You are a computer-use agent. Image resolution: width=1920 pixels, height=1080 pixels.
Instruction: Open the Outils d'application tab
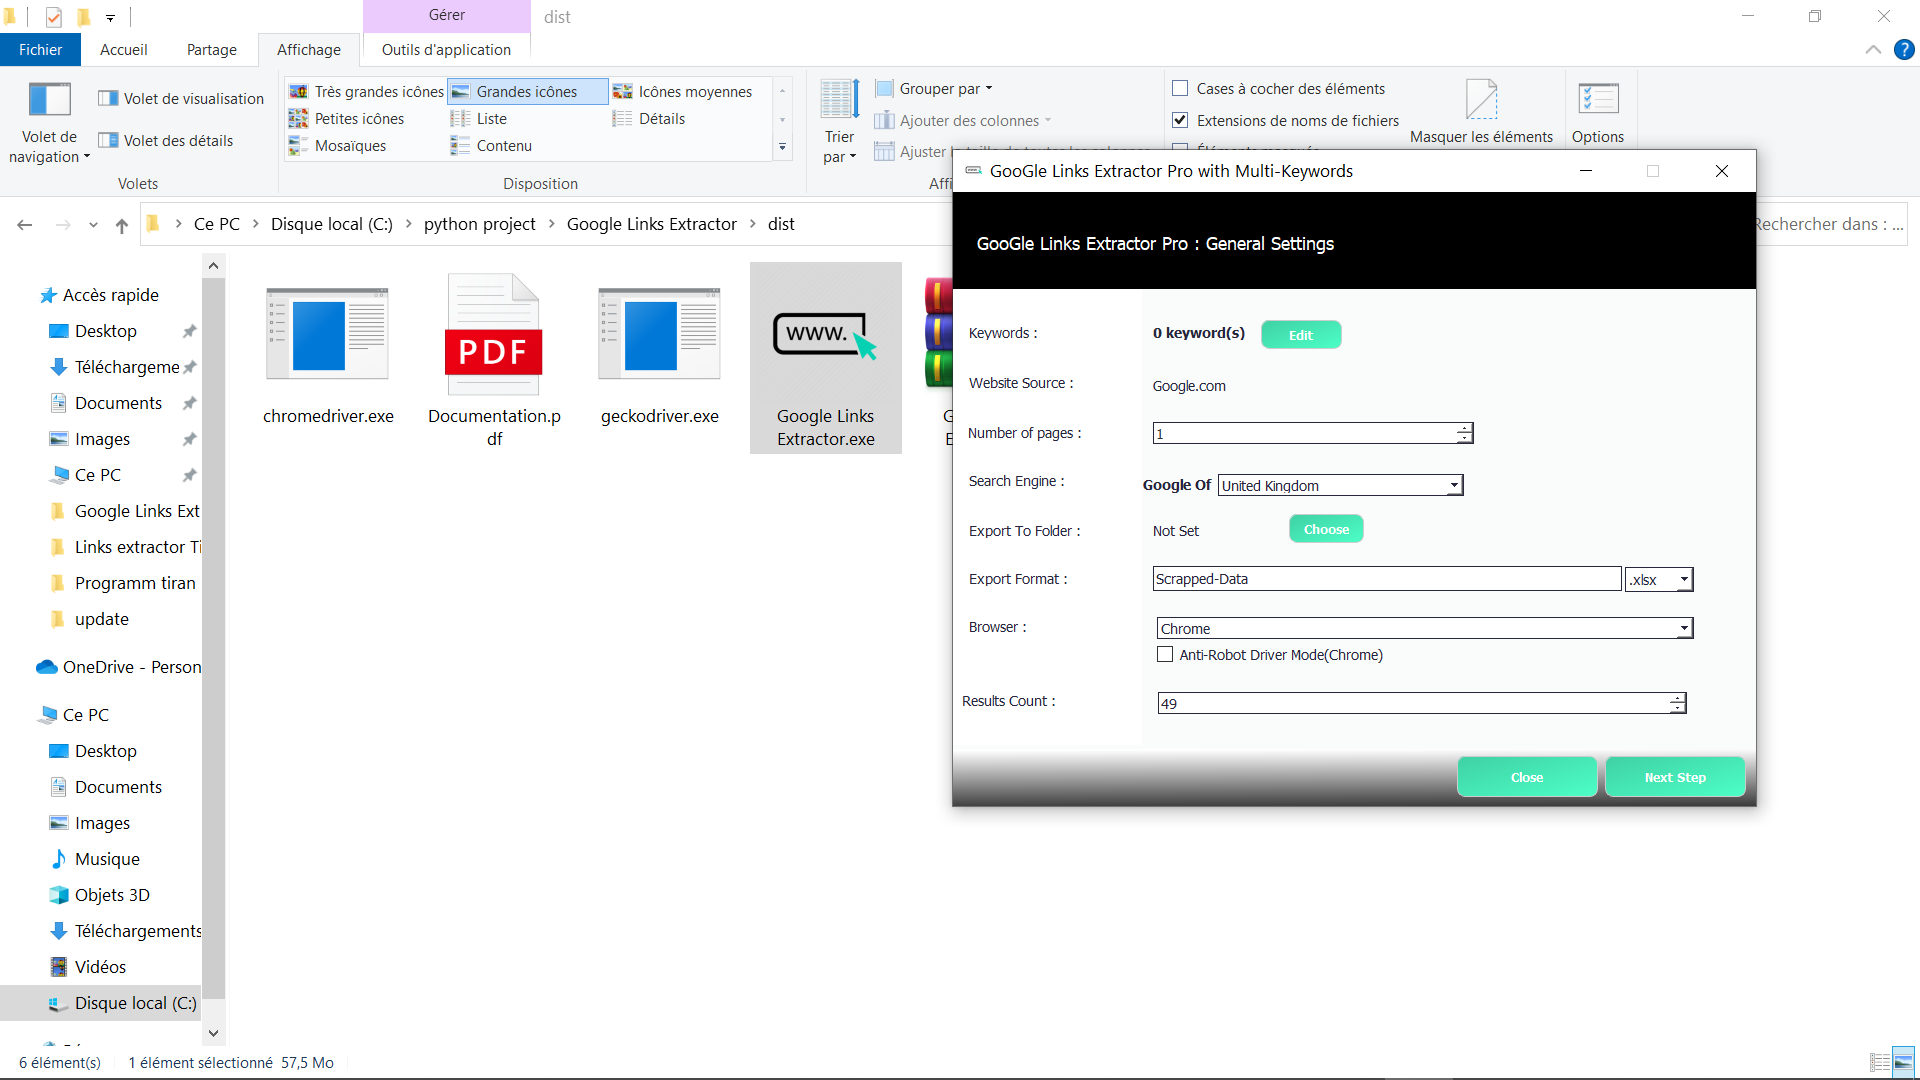(445, 49)
